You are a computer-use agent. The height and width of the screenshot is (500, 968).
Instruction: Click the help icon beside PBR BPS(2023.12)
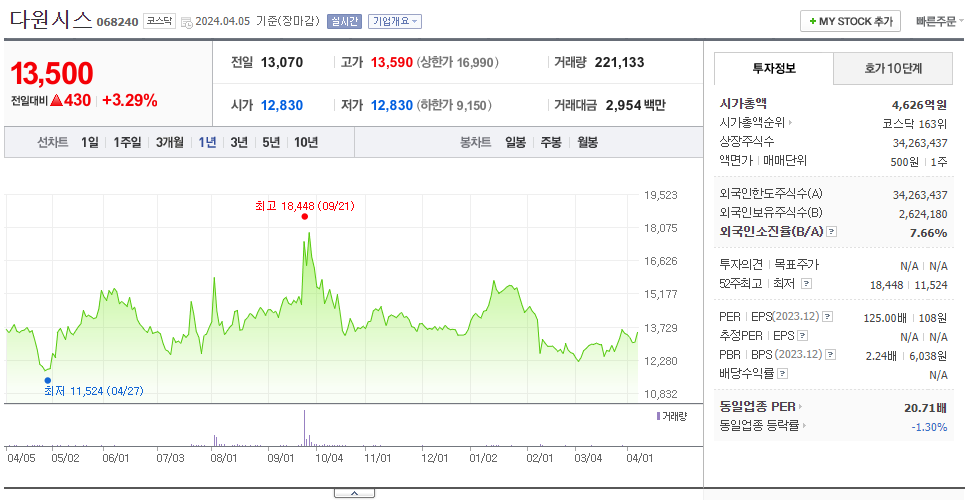[831, 354]
